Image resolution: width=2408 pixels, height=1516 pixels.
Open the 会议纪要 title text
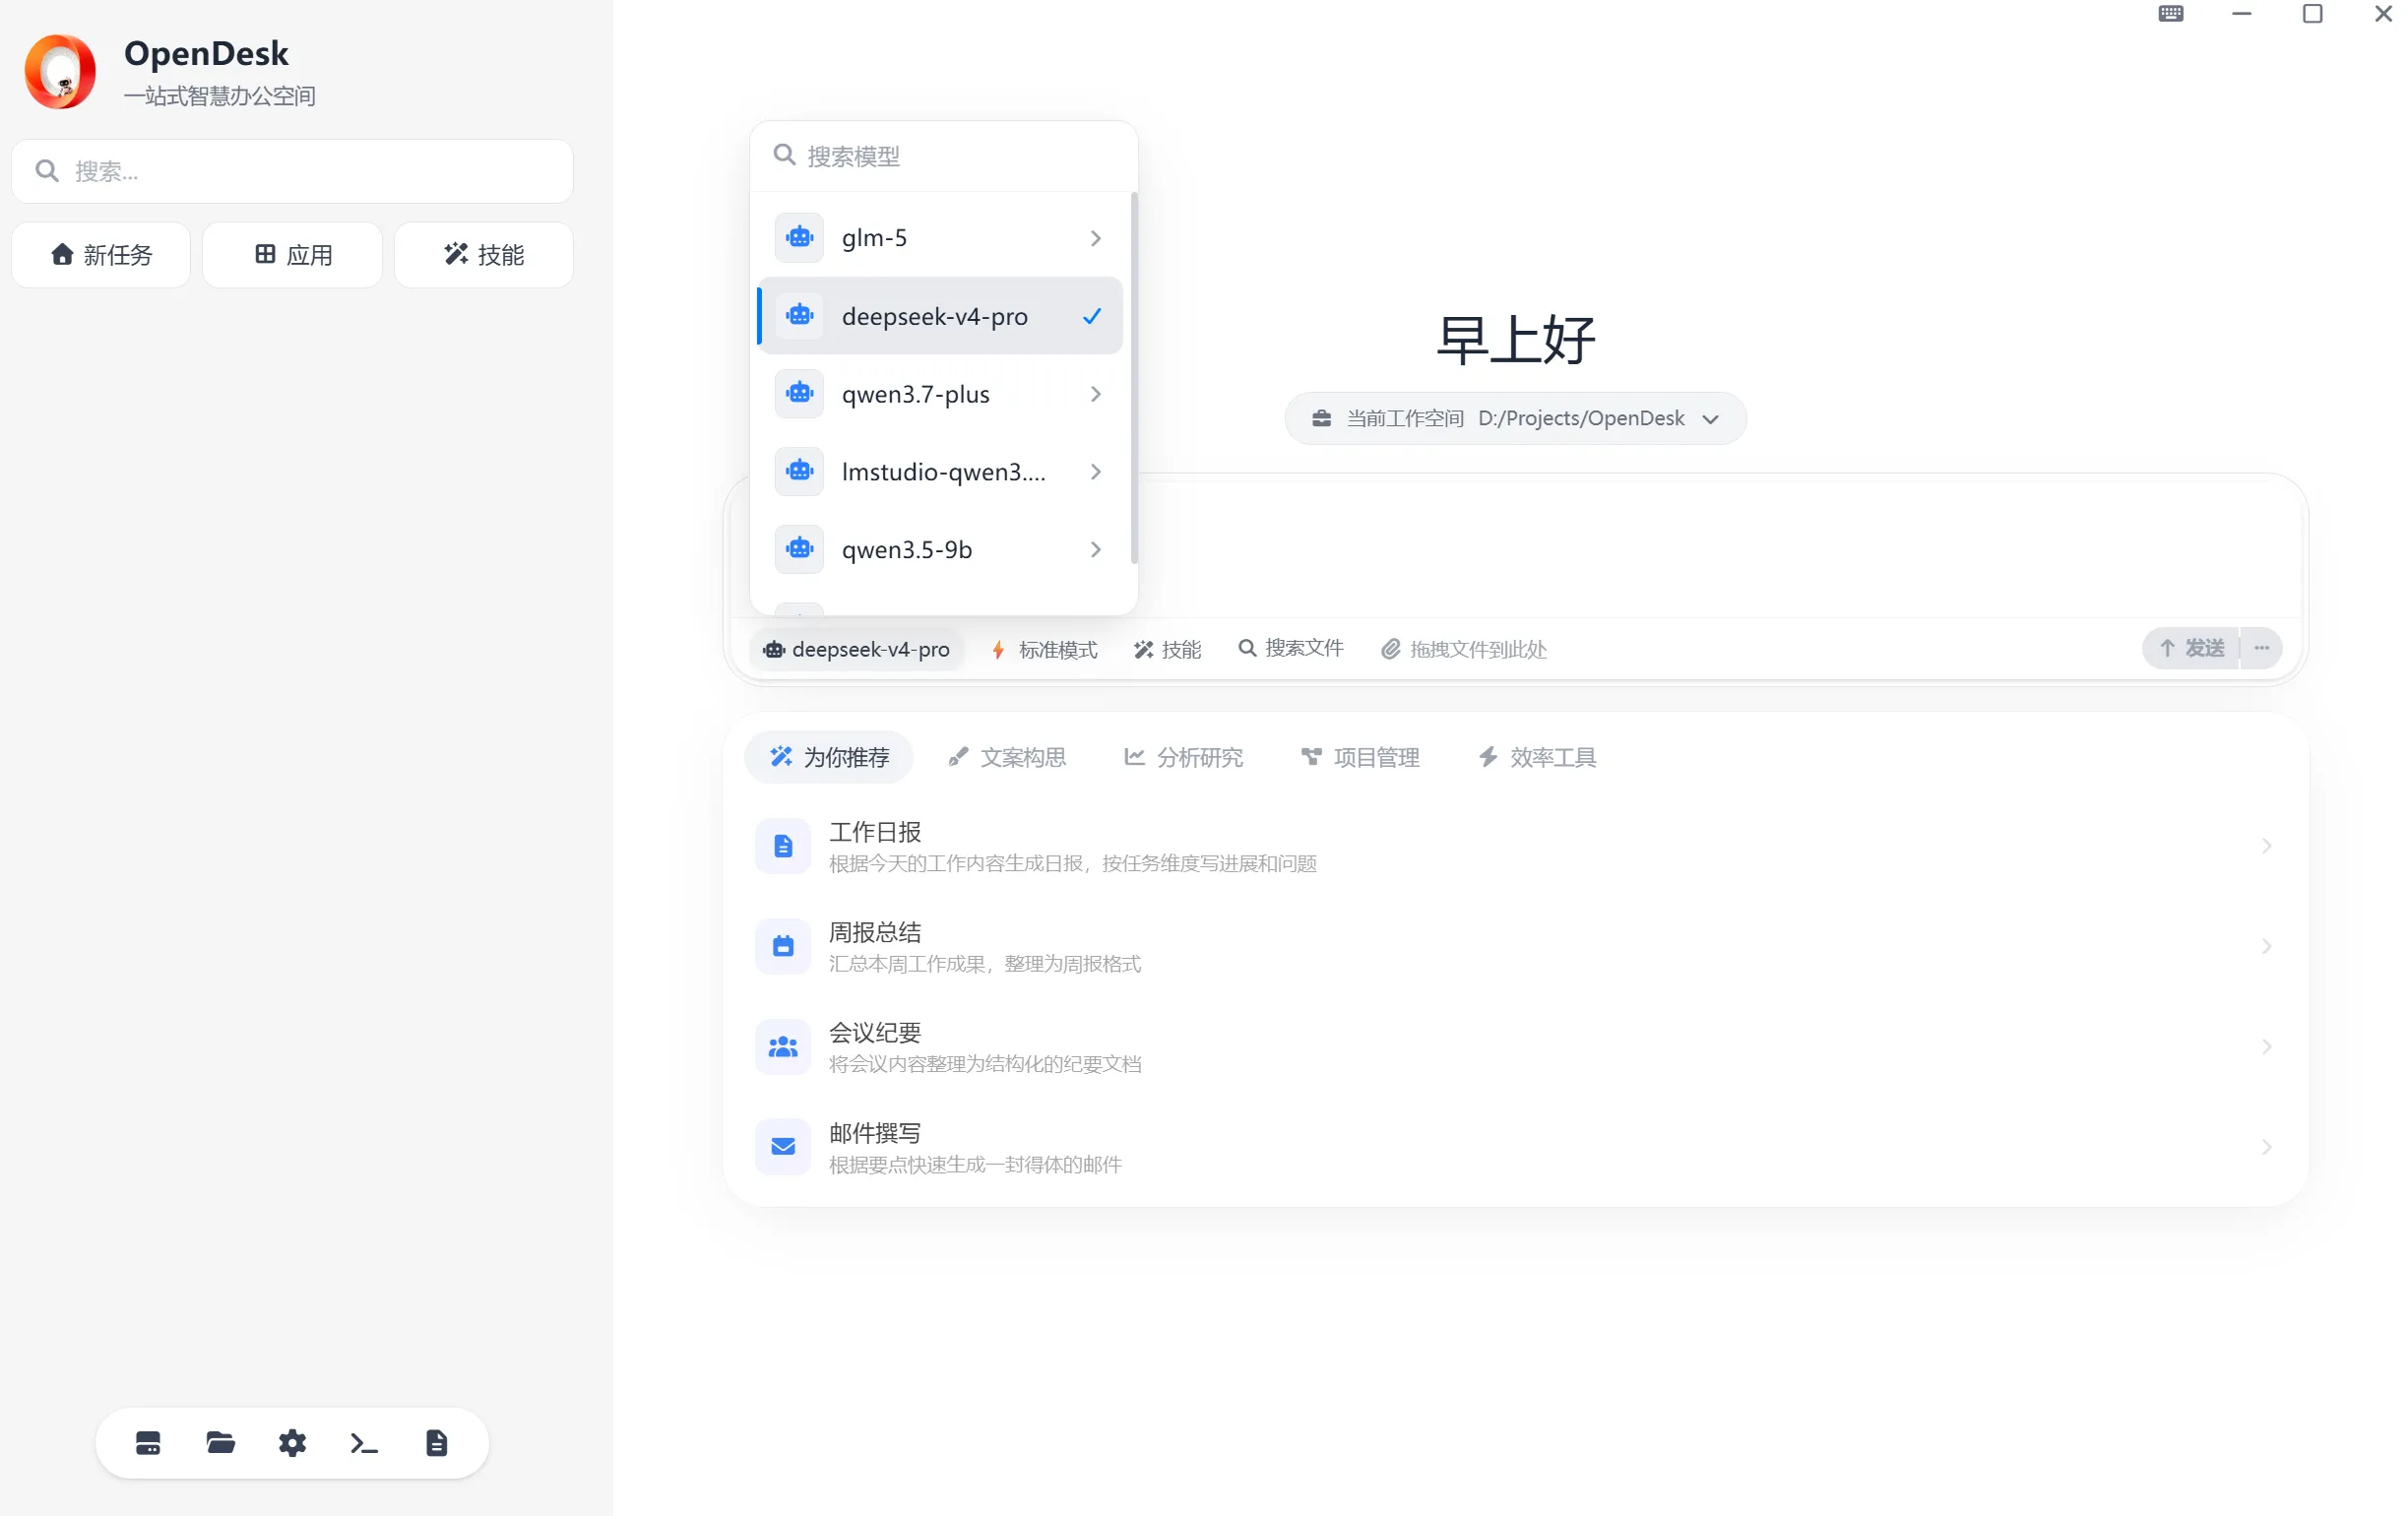[875, 1032]
